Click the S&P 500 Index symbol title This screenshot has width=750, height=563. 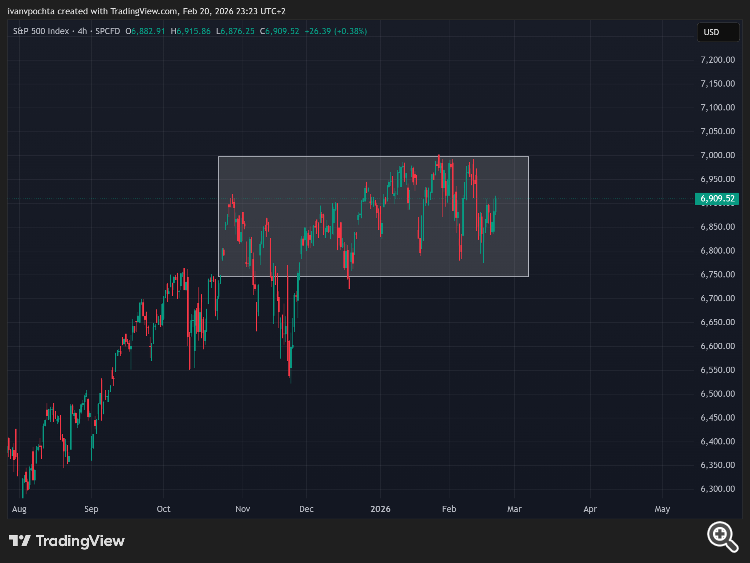(x=41, y=31)
